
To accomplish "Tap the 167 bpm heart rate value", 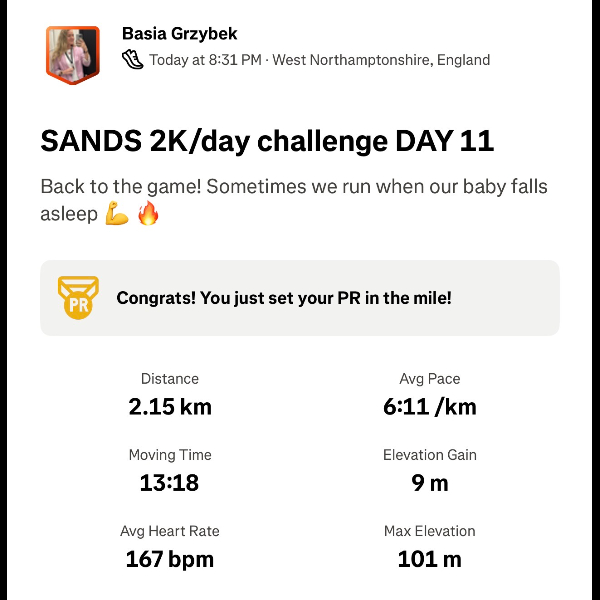I will click(x=170, y=559).
